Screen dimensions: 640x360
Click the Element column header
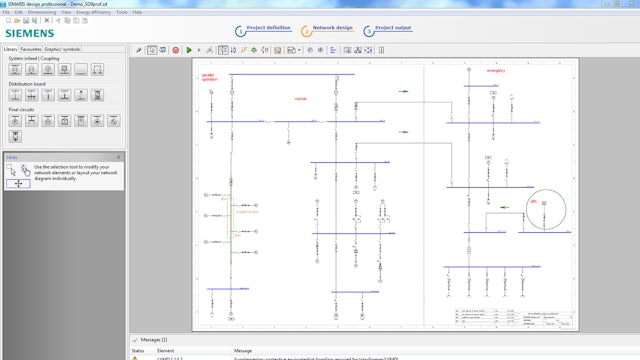pos(165,351)
